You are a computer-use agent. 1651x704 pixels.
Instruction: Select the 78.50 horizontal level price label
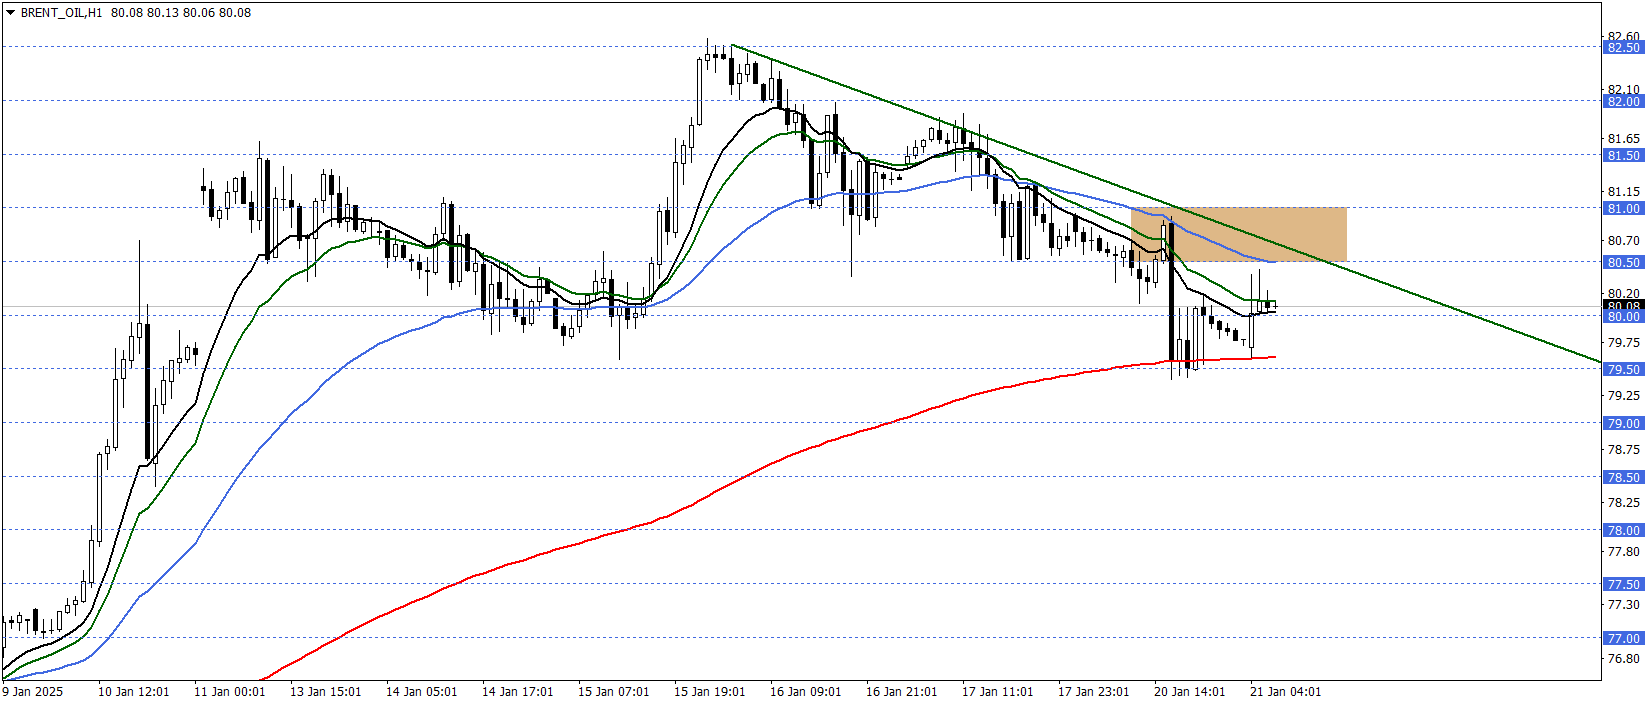(1623, 477)
